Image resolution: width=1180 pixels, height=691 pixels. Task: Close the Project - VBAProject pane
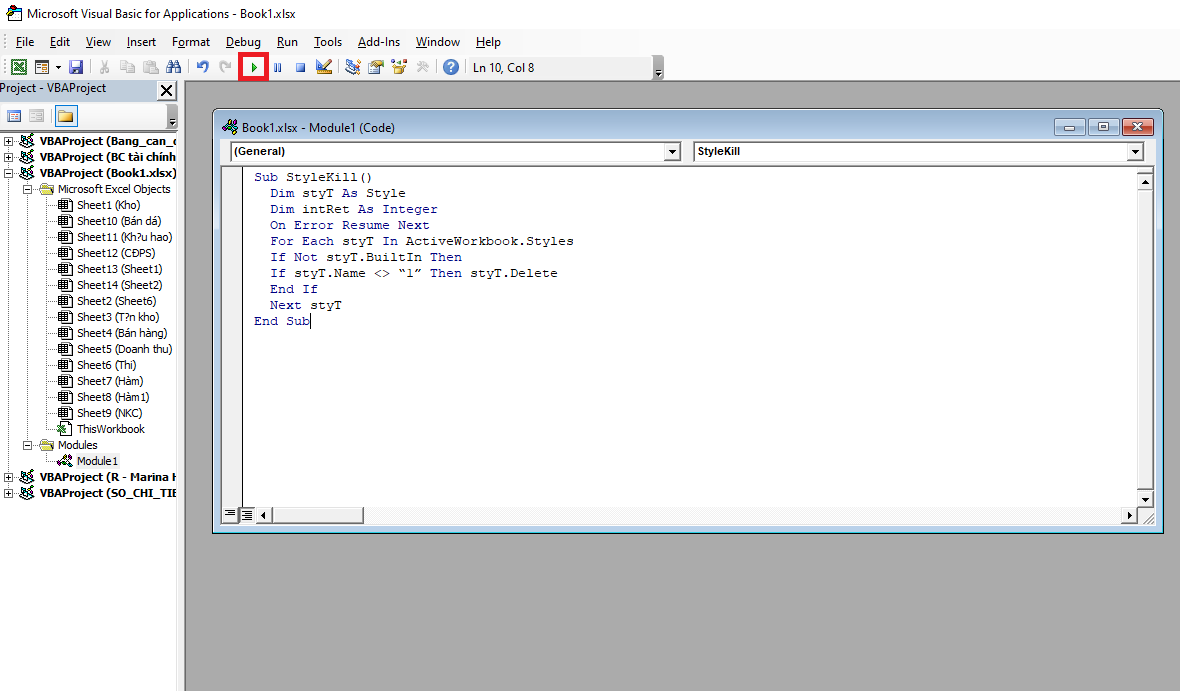point(167,90)
